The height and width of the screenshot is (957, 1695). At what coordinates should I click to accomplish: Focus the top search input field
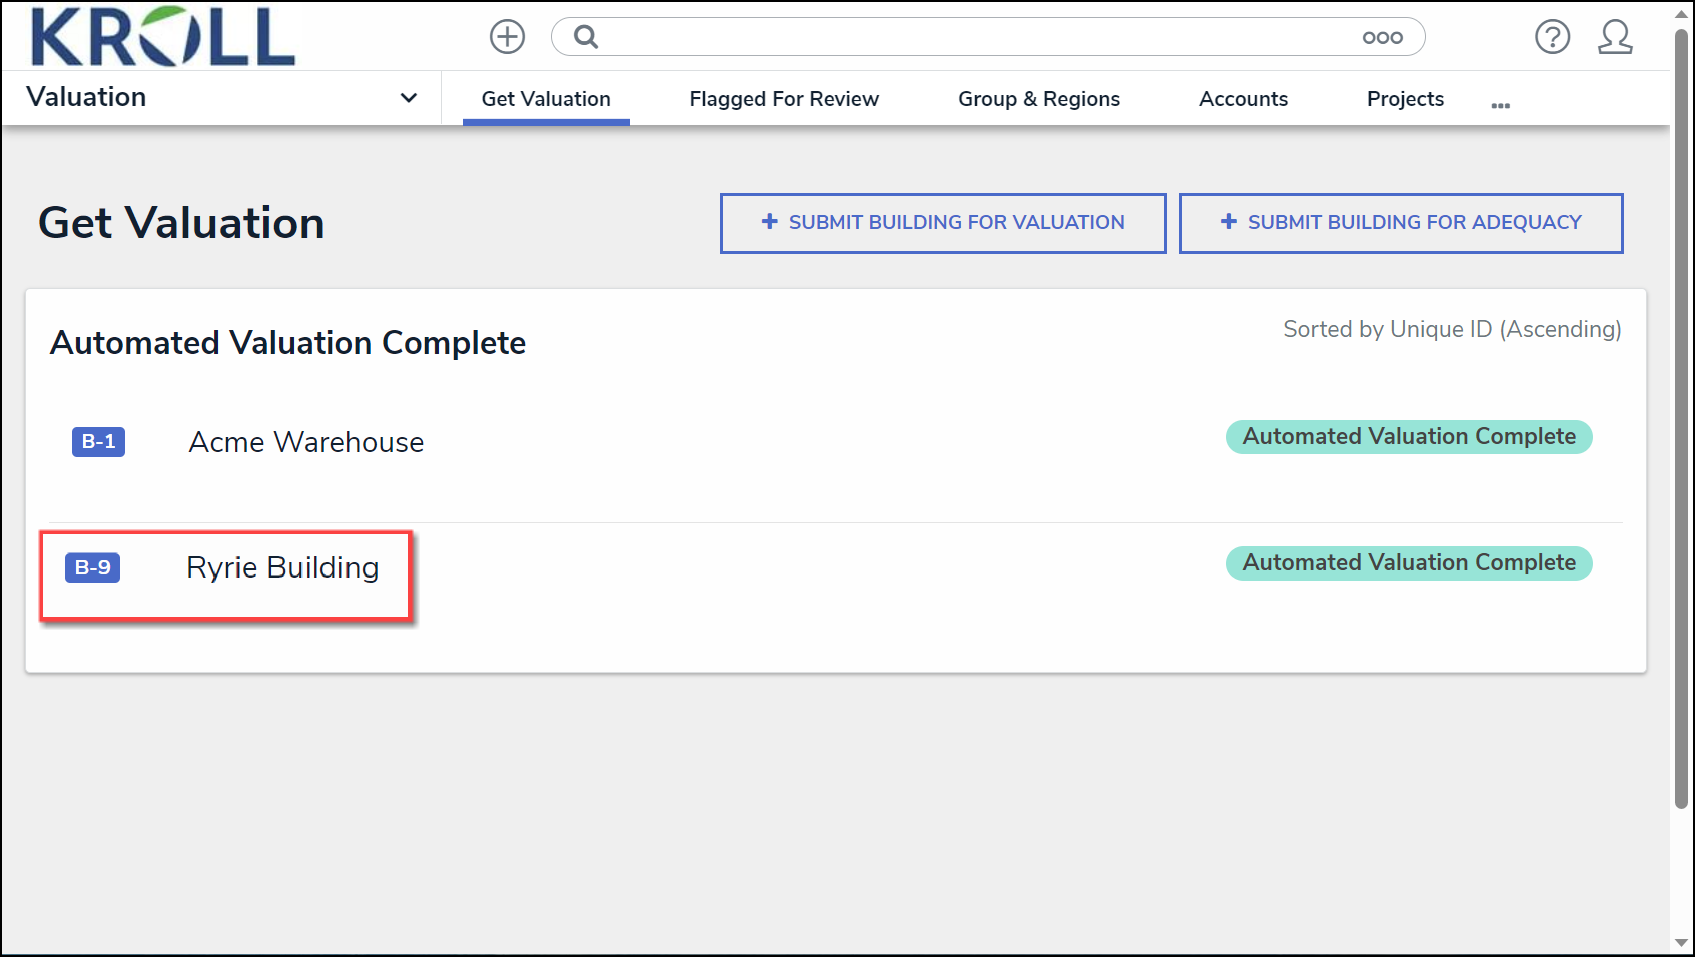click(988, 37)
